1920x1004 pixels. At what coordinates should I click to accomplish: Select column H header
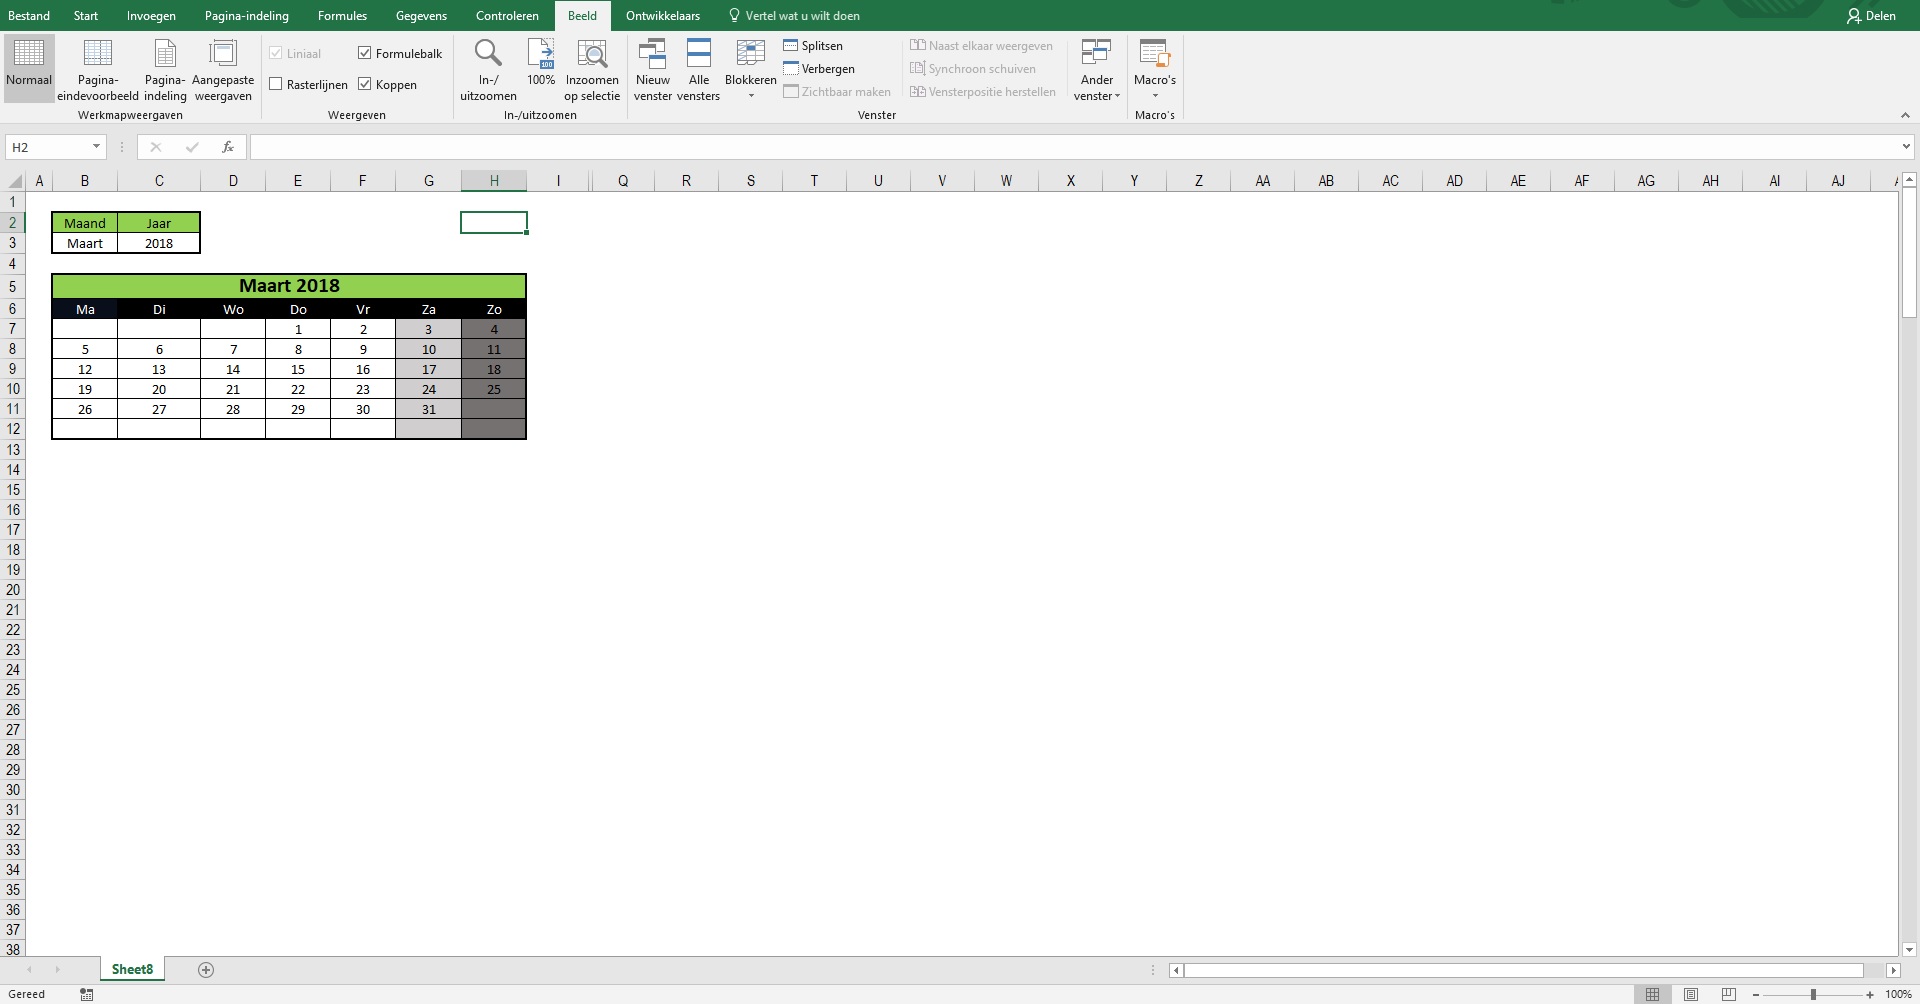point(494,181)
